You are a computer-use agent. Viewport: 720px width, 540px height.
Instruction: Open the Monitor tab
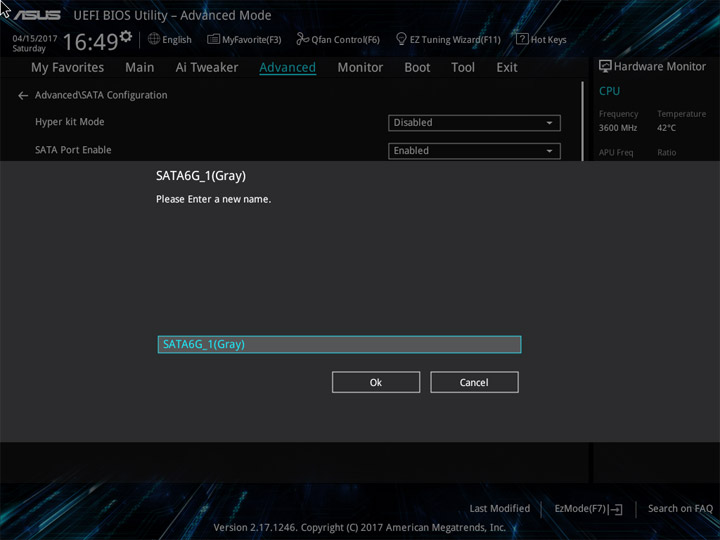coord(360,68)
